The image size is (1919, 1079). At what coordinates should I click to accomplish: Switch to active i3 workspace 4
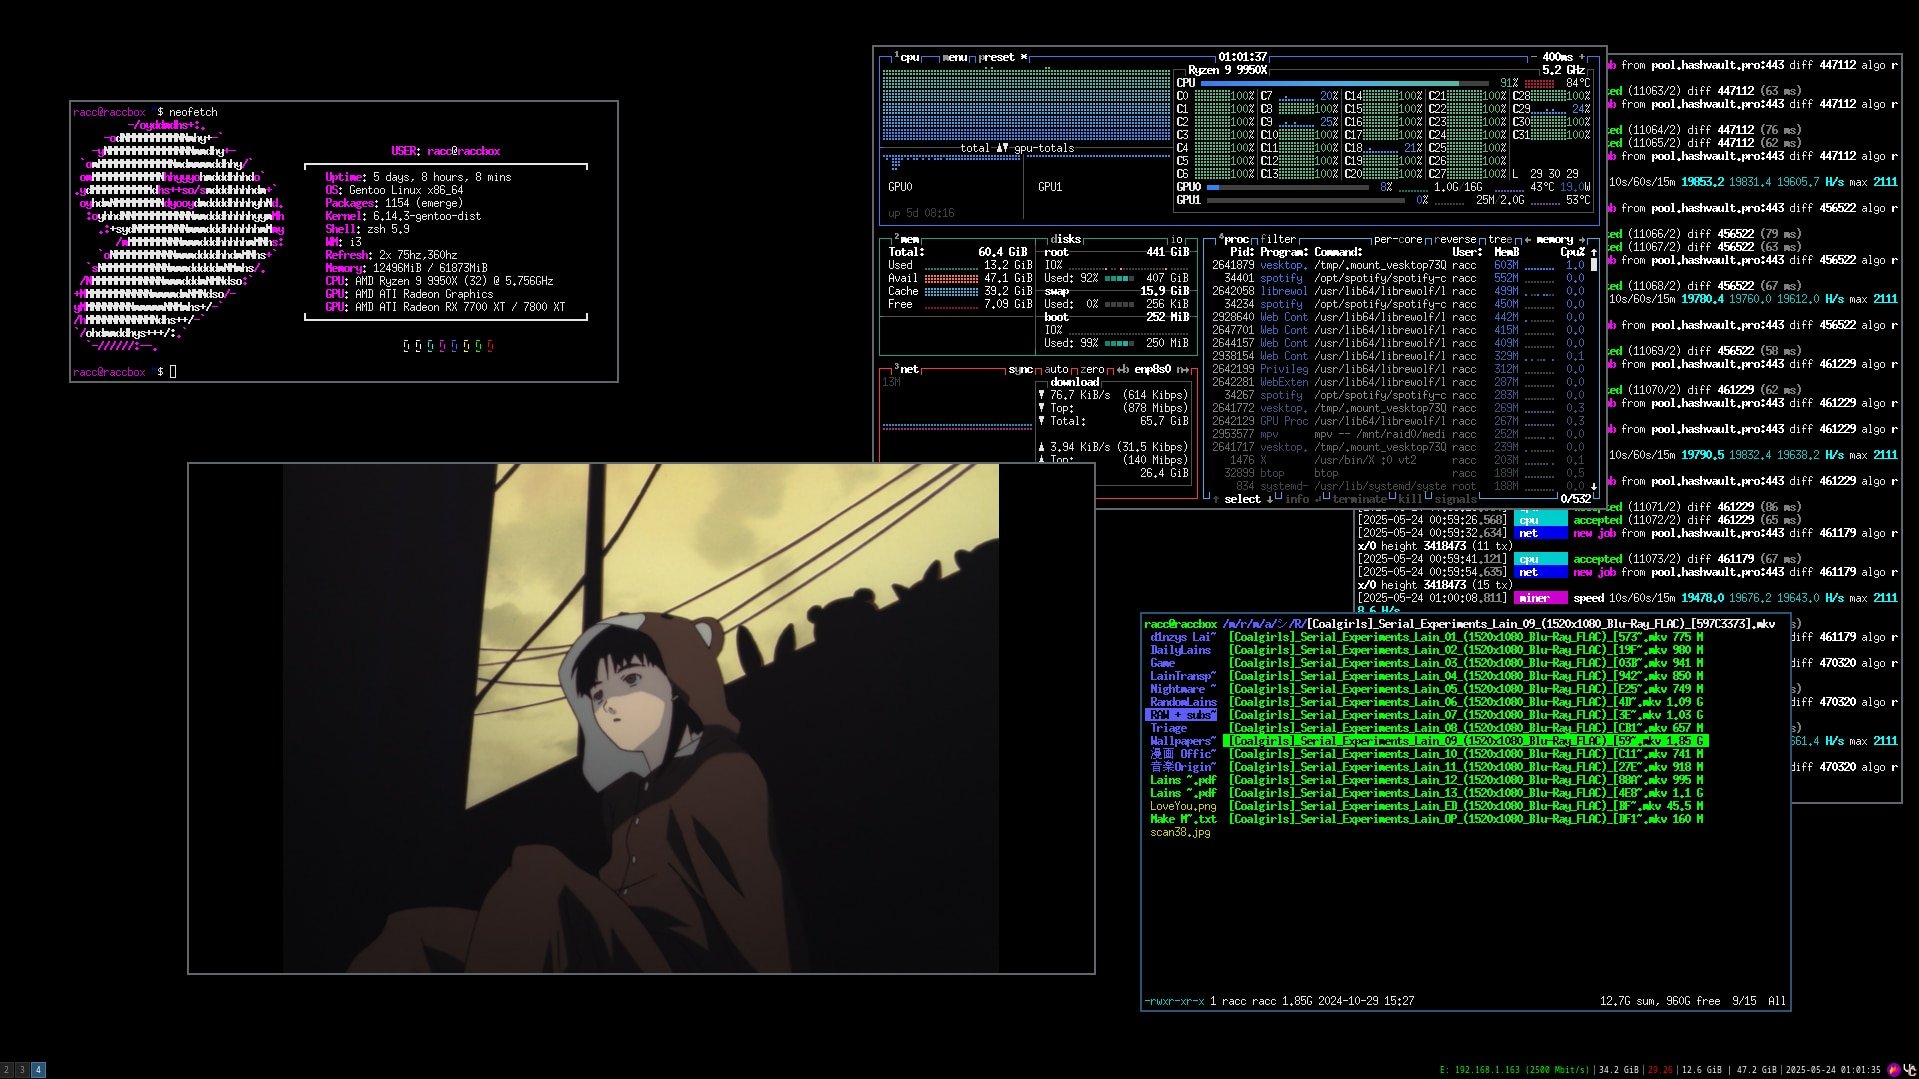(x=38, y=1070)
